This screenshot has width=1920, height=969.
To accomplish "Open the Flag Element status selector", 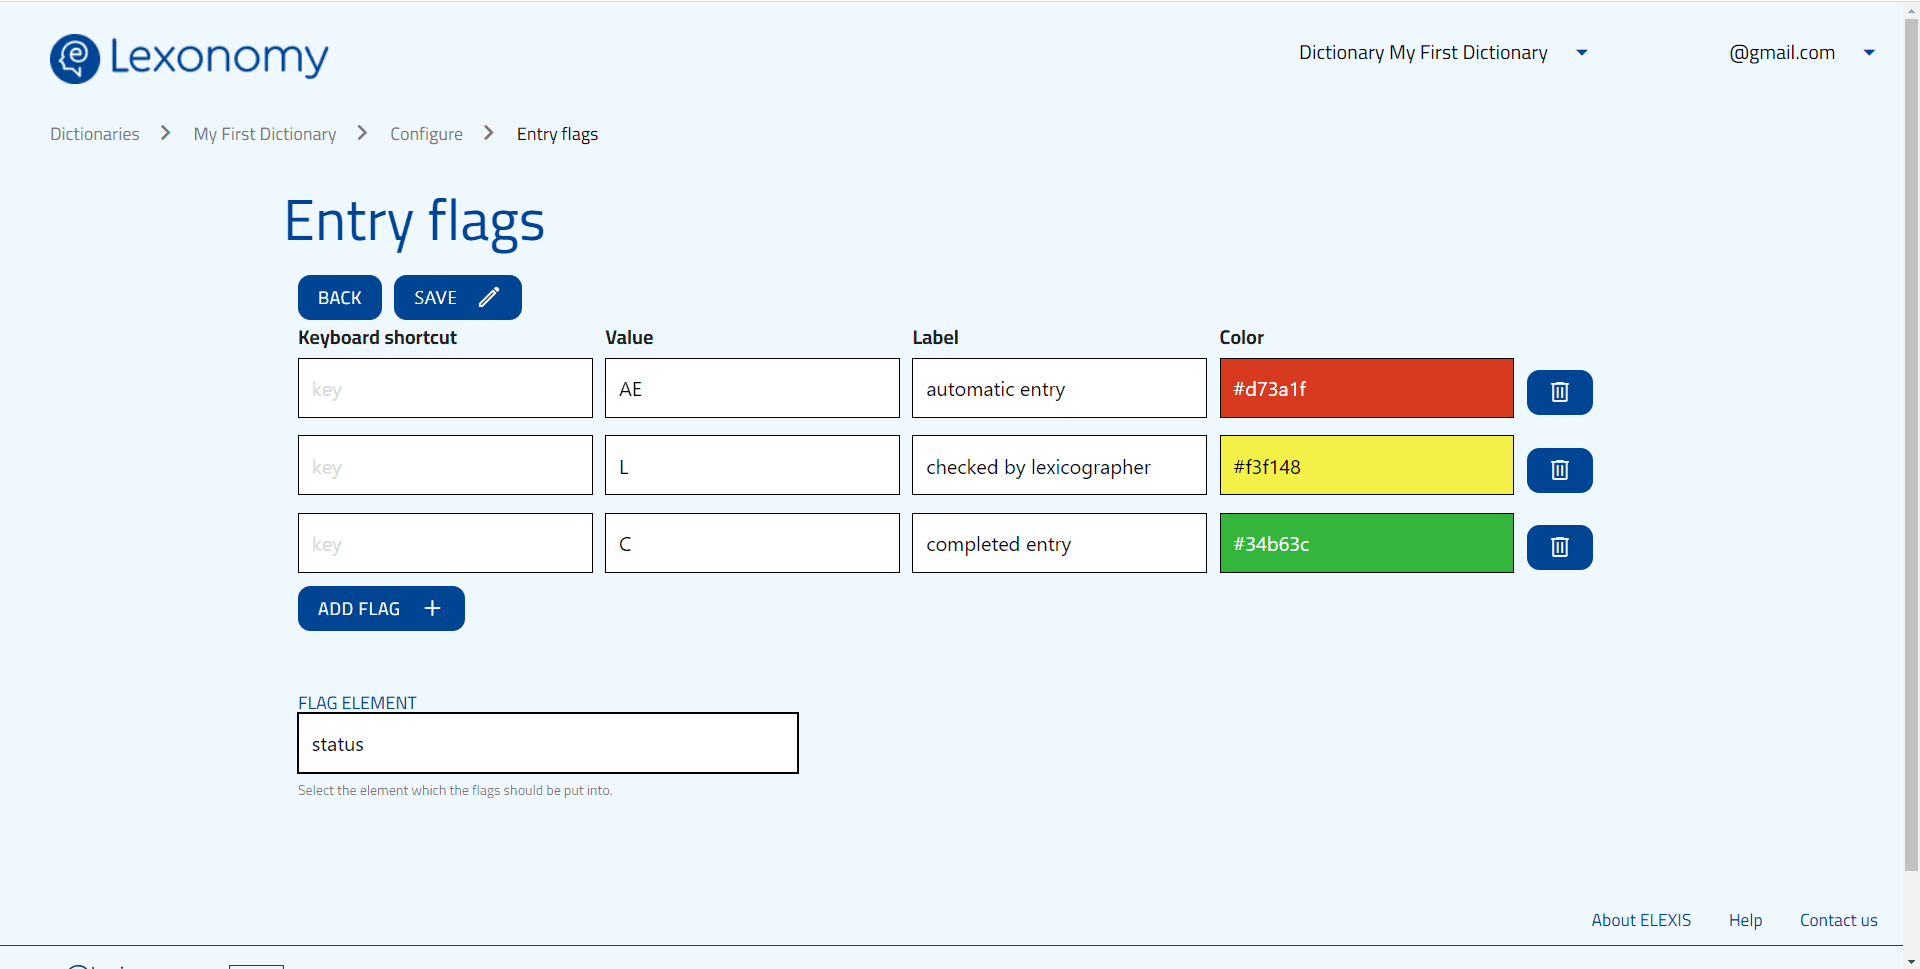I will tap(547, 744).
